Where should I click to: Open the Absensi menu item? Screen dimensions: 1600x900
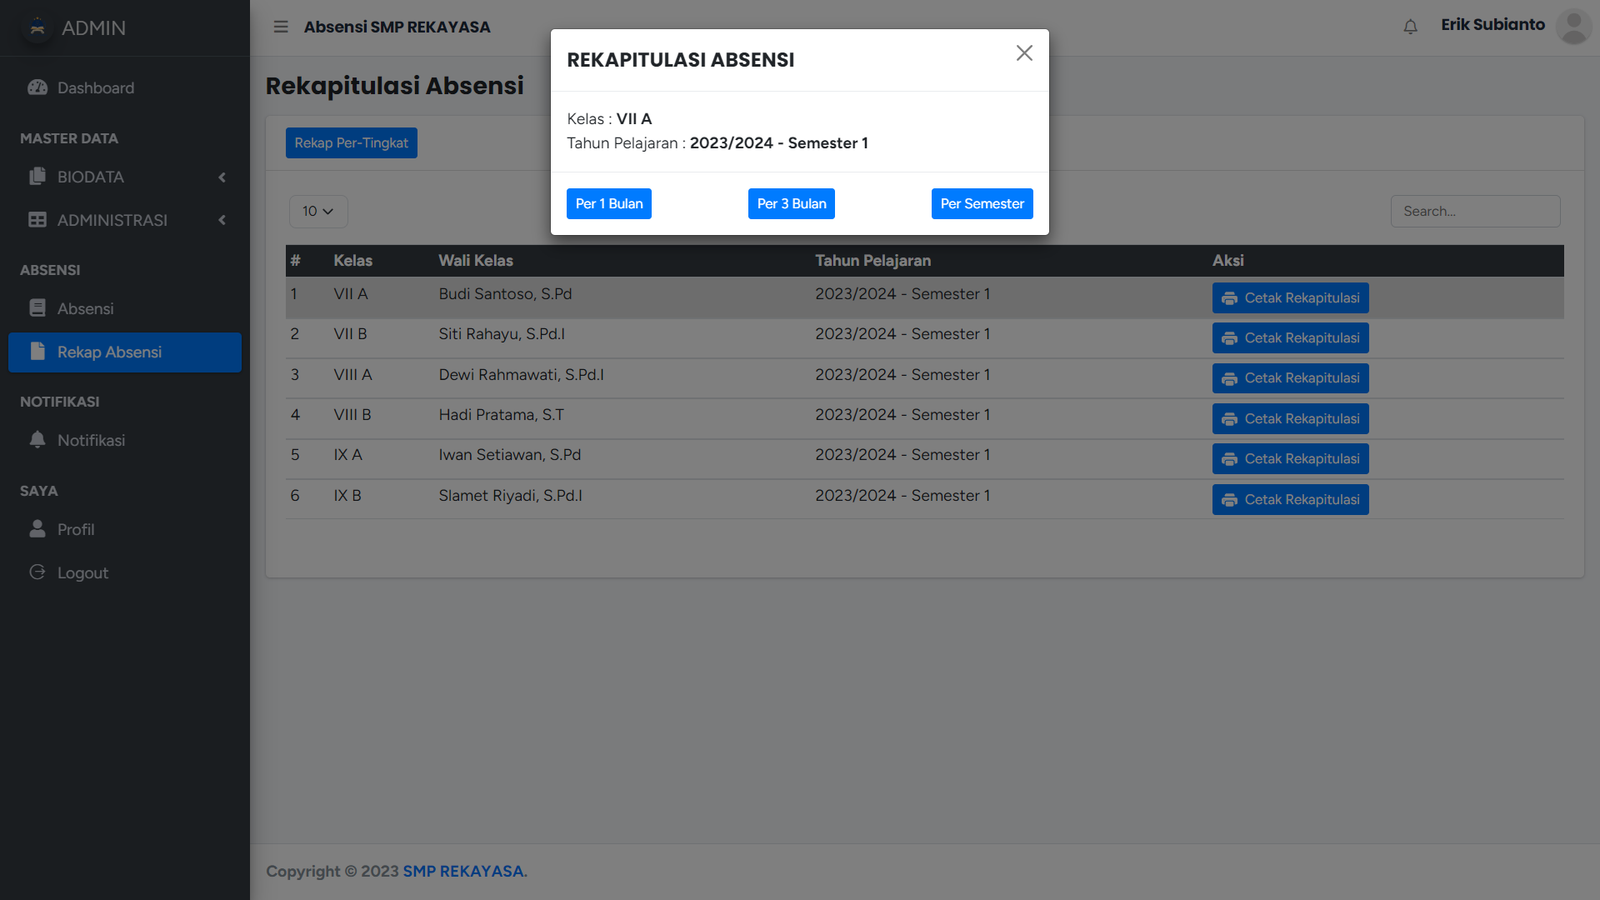tap(85, 309)
